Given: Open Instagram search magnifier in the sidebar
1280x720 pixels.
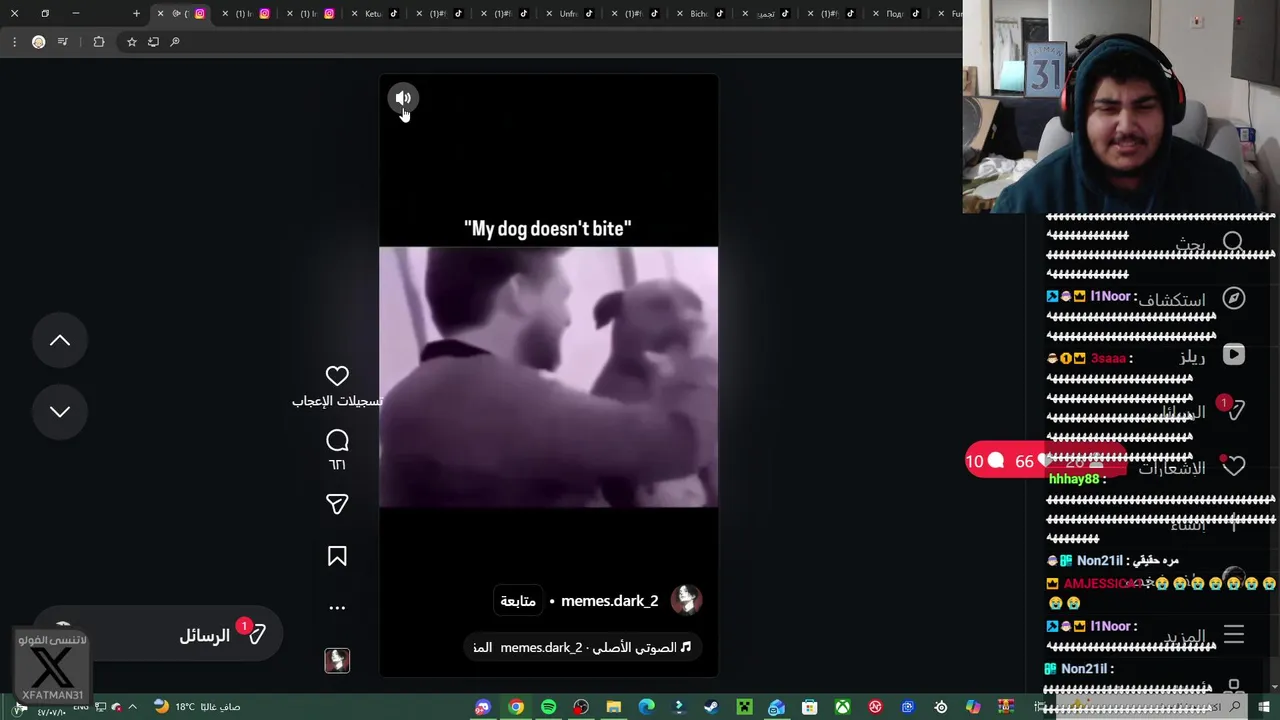Looking at the screenshot, I should (x=1233, y=243).
